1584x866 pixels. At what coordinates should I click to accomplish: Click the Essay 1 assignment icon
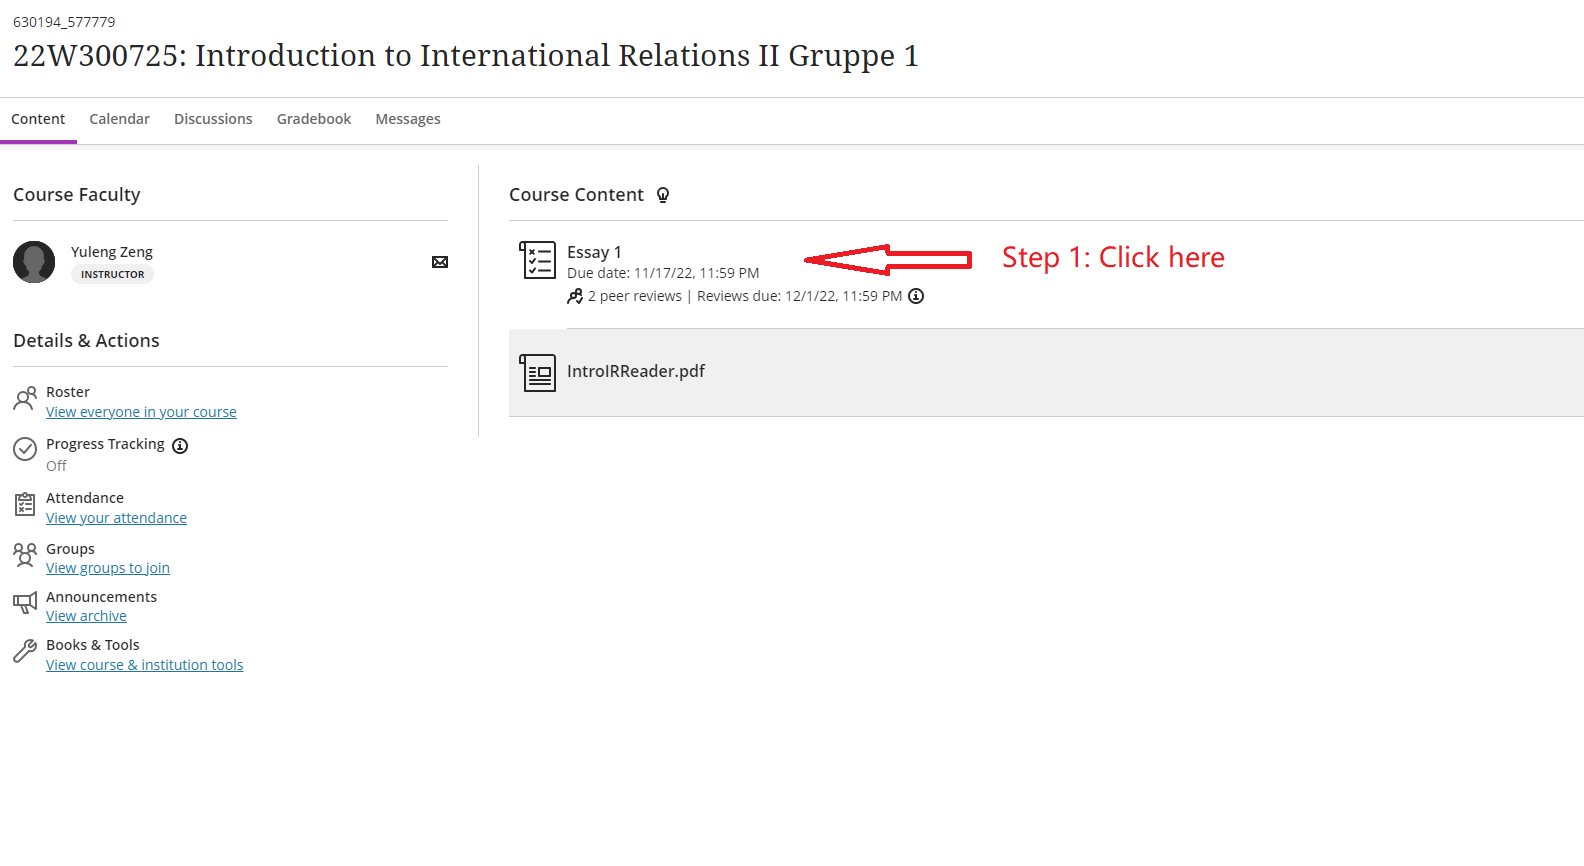coord(538,260)
